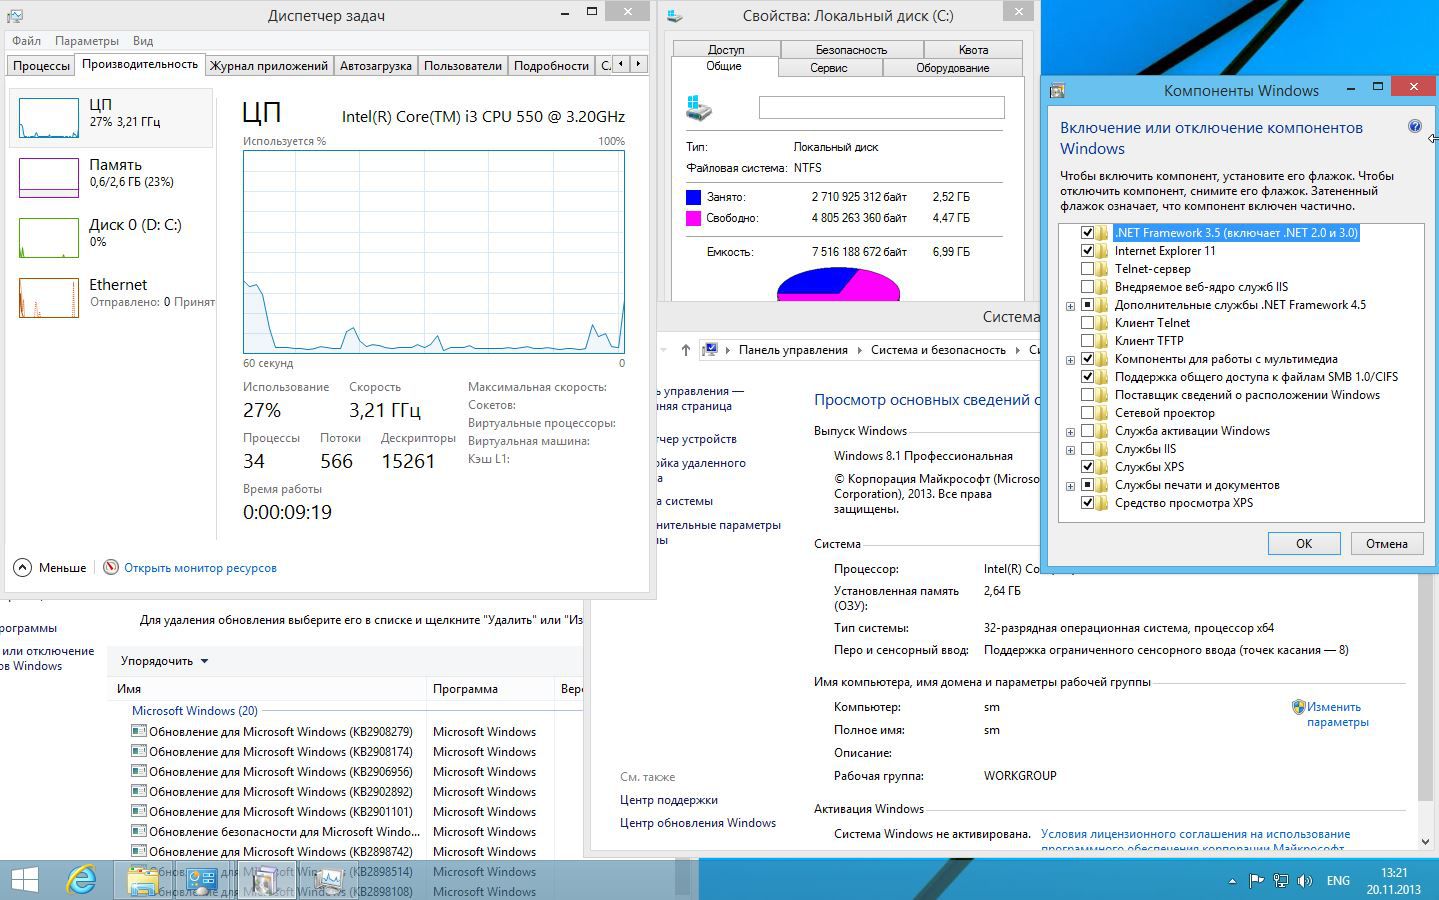Uncheck .NET Framework 3.5 checkbox
Viewport: 1439px width, 900px height.
coord(1087,233)
